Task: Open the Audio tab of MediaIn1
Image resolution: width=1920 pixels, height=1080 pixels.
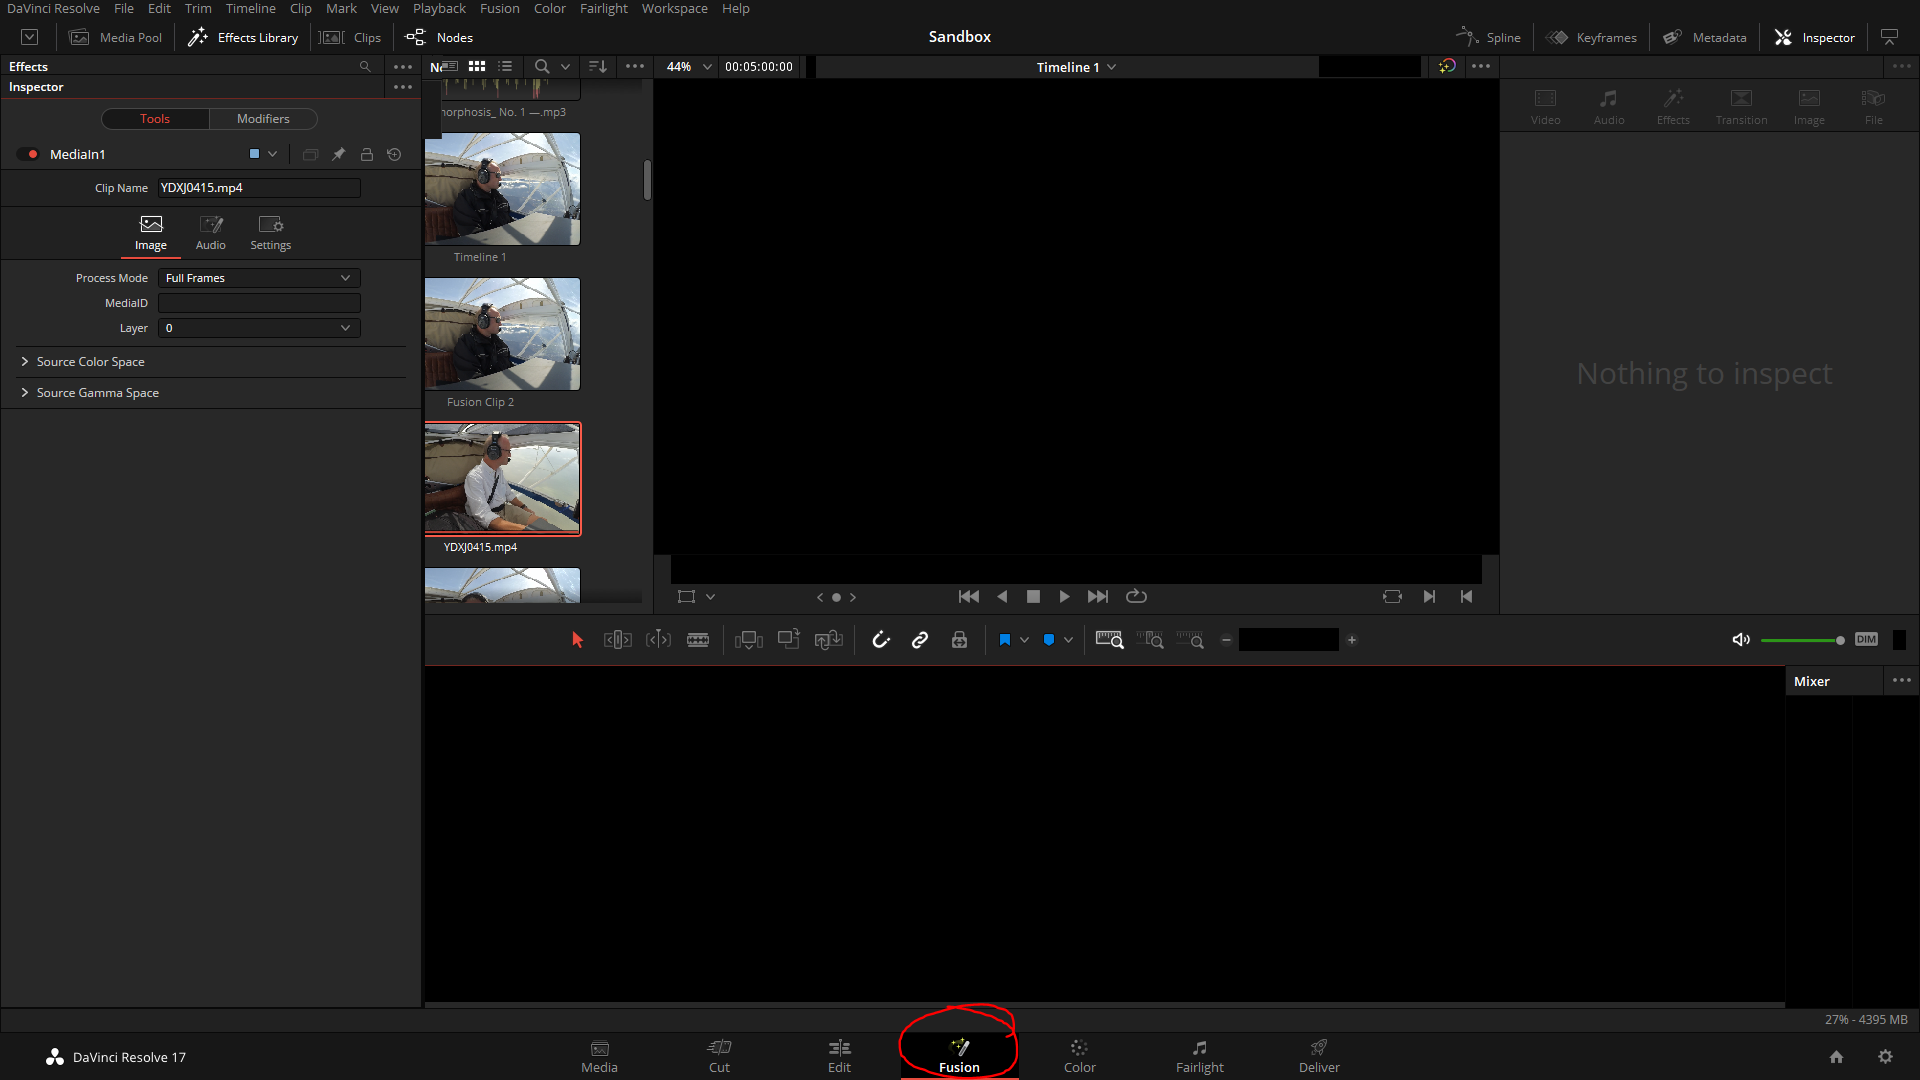Action: (211, 233)
